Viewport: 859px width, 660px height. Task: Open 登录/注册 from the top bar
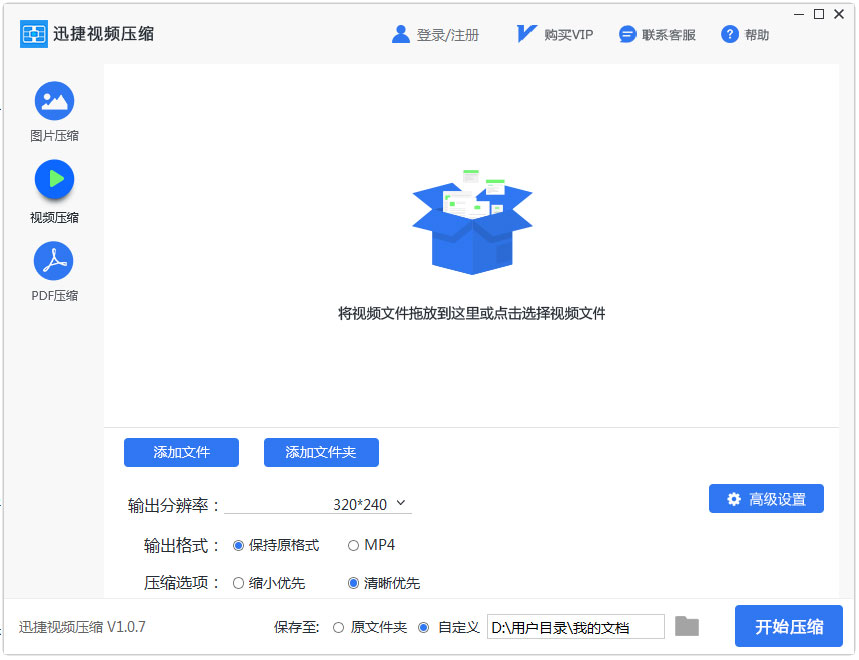click(x=446, y=33)
